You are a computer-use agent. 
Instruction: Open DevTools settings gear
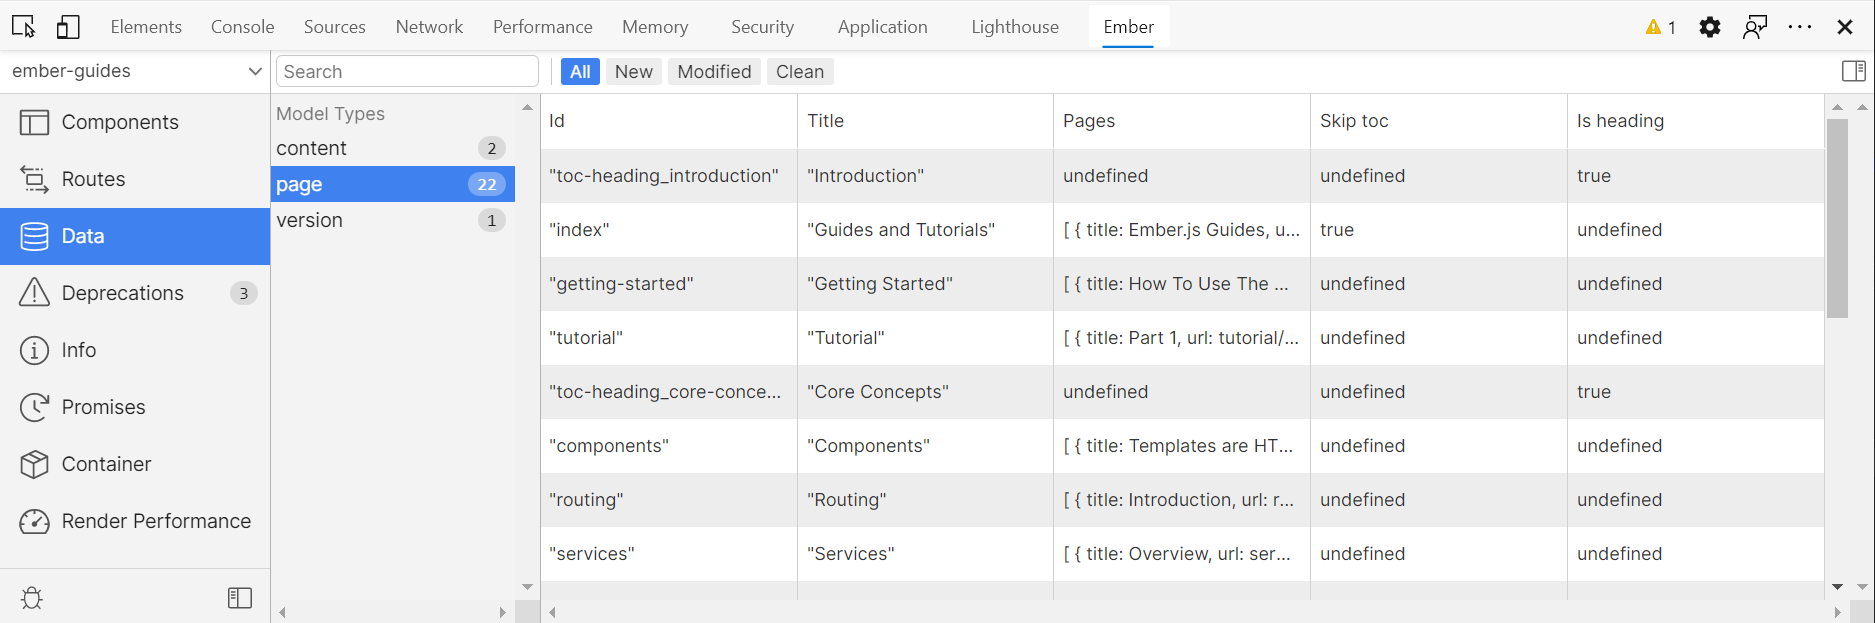pyautogui.click(x=1710, y=27)
